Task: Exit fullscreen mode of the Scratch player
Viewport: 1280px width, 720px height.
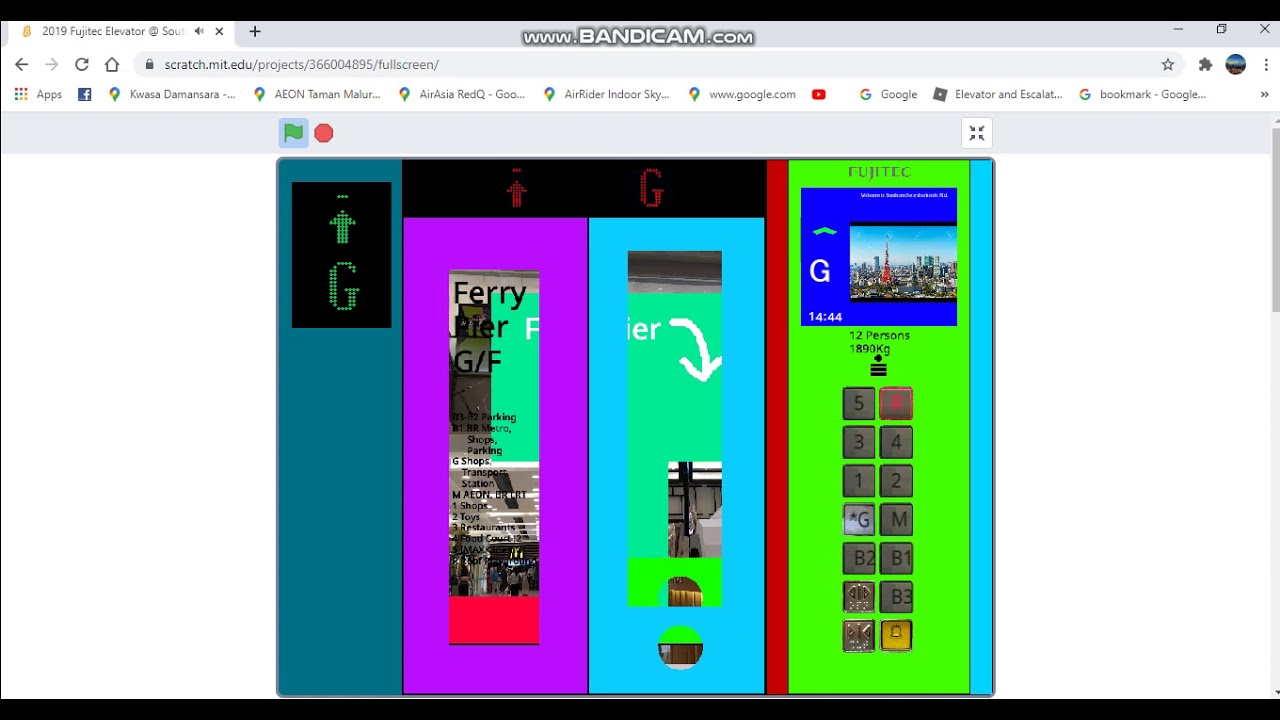Action: (x=977, y=133)
